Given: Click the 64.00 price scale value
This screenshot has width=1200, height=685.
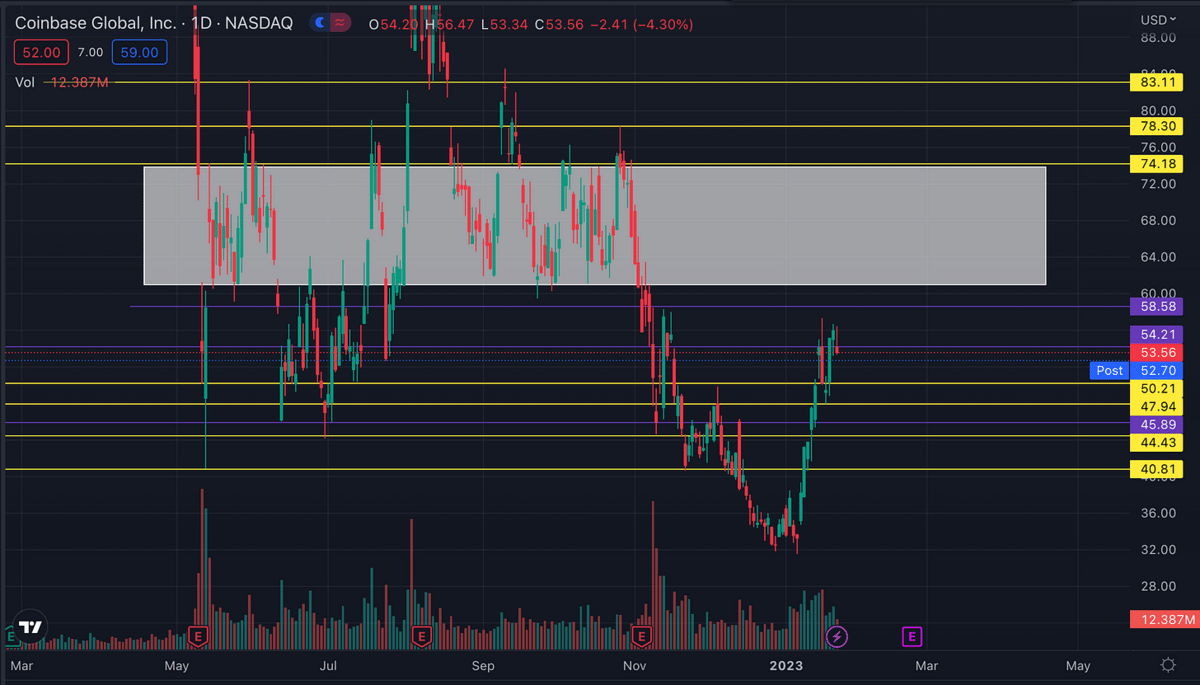Looking at the screenshot, I should tap(1157, 257).
